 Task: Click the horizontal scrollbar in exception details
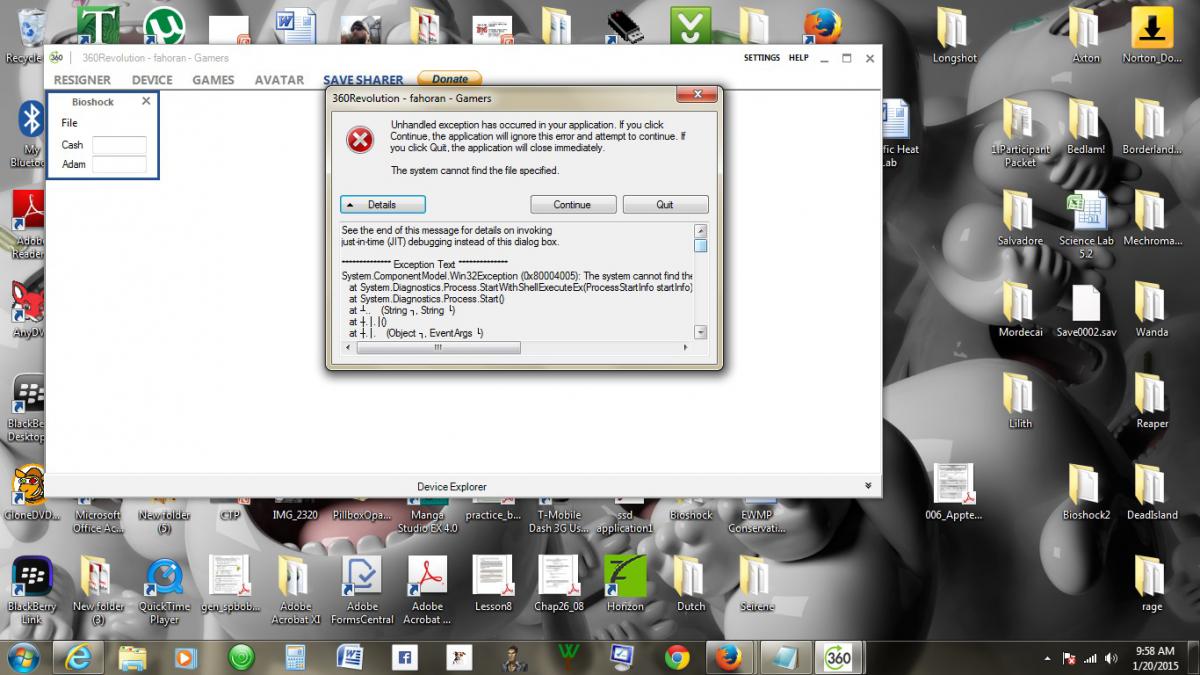pos(440,348)
